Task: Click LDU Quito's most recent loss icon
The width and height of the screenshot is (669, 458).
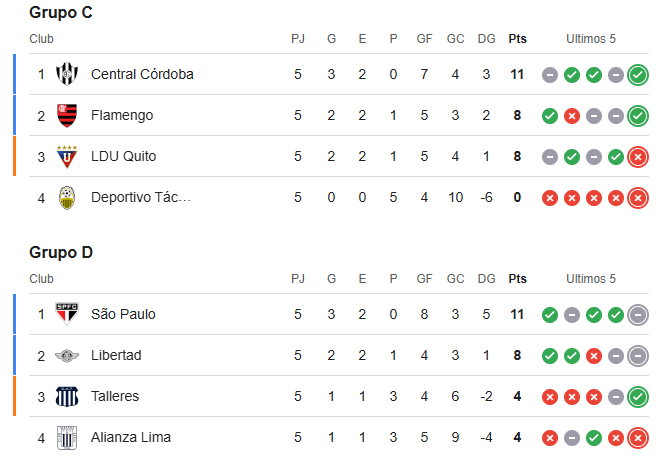Action: 638,157
